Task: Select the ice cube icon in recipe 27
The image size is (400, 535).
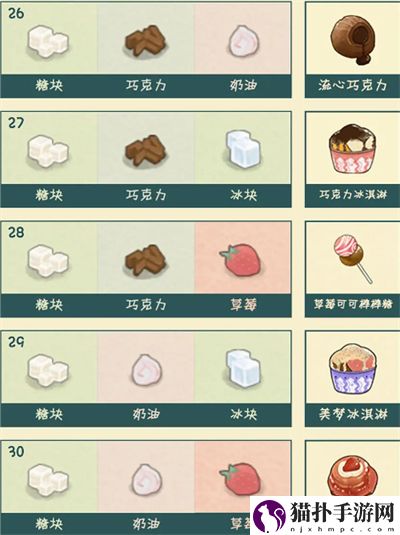Action: (243, 149)
